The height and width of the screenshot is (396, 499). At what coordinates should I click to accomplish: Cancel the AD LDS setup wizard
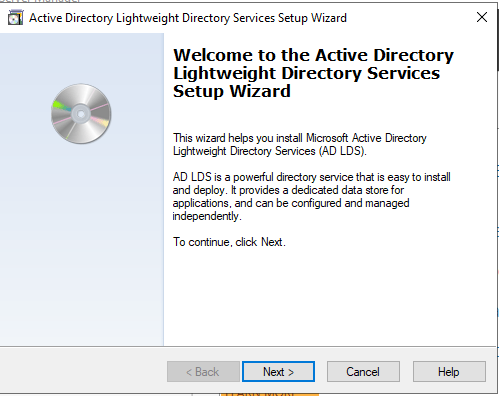pos(363,371)
